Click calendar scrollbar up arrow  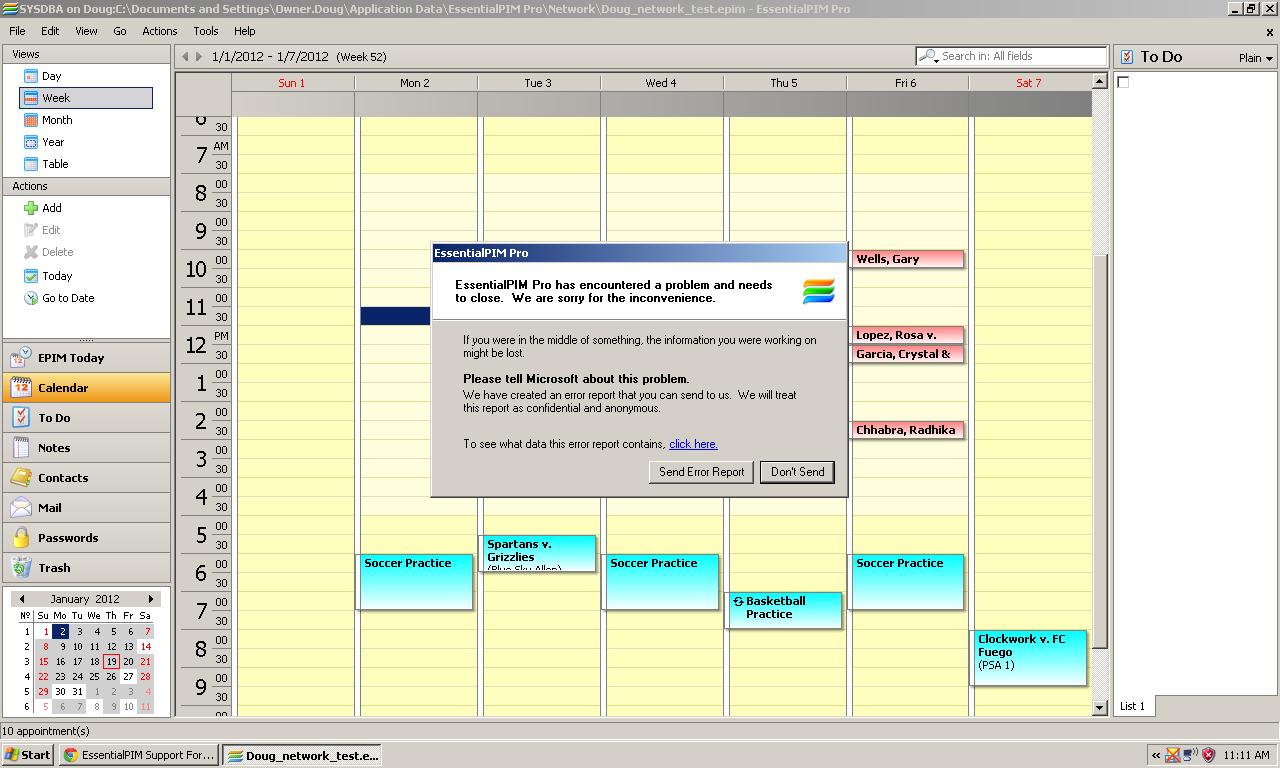click(1100, 82)
